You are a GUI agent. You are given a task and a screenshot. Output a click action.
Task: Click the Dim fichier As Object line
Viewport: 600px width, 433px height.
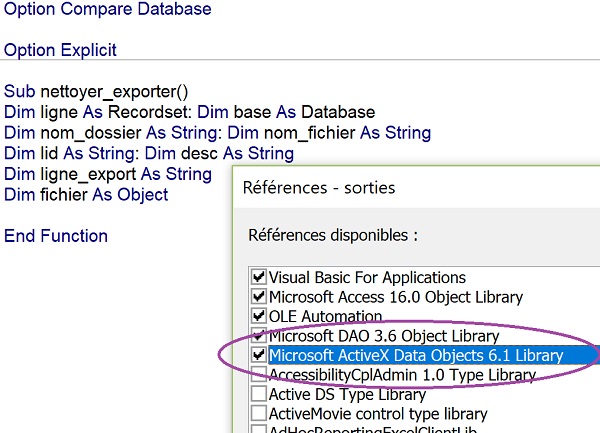(x=86, y=195)
